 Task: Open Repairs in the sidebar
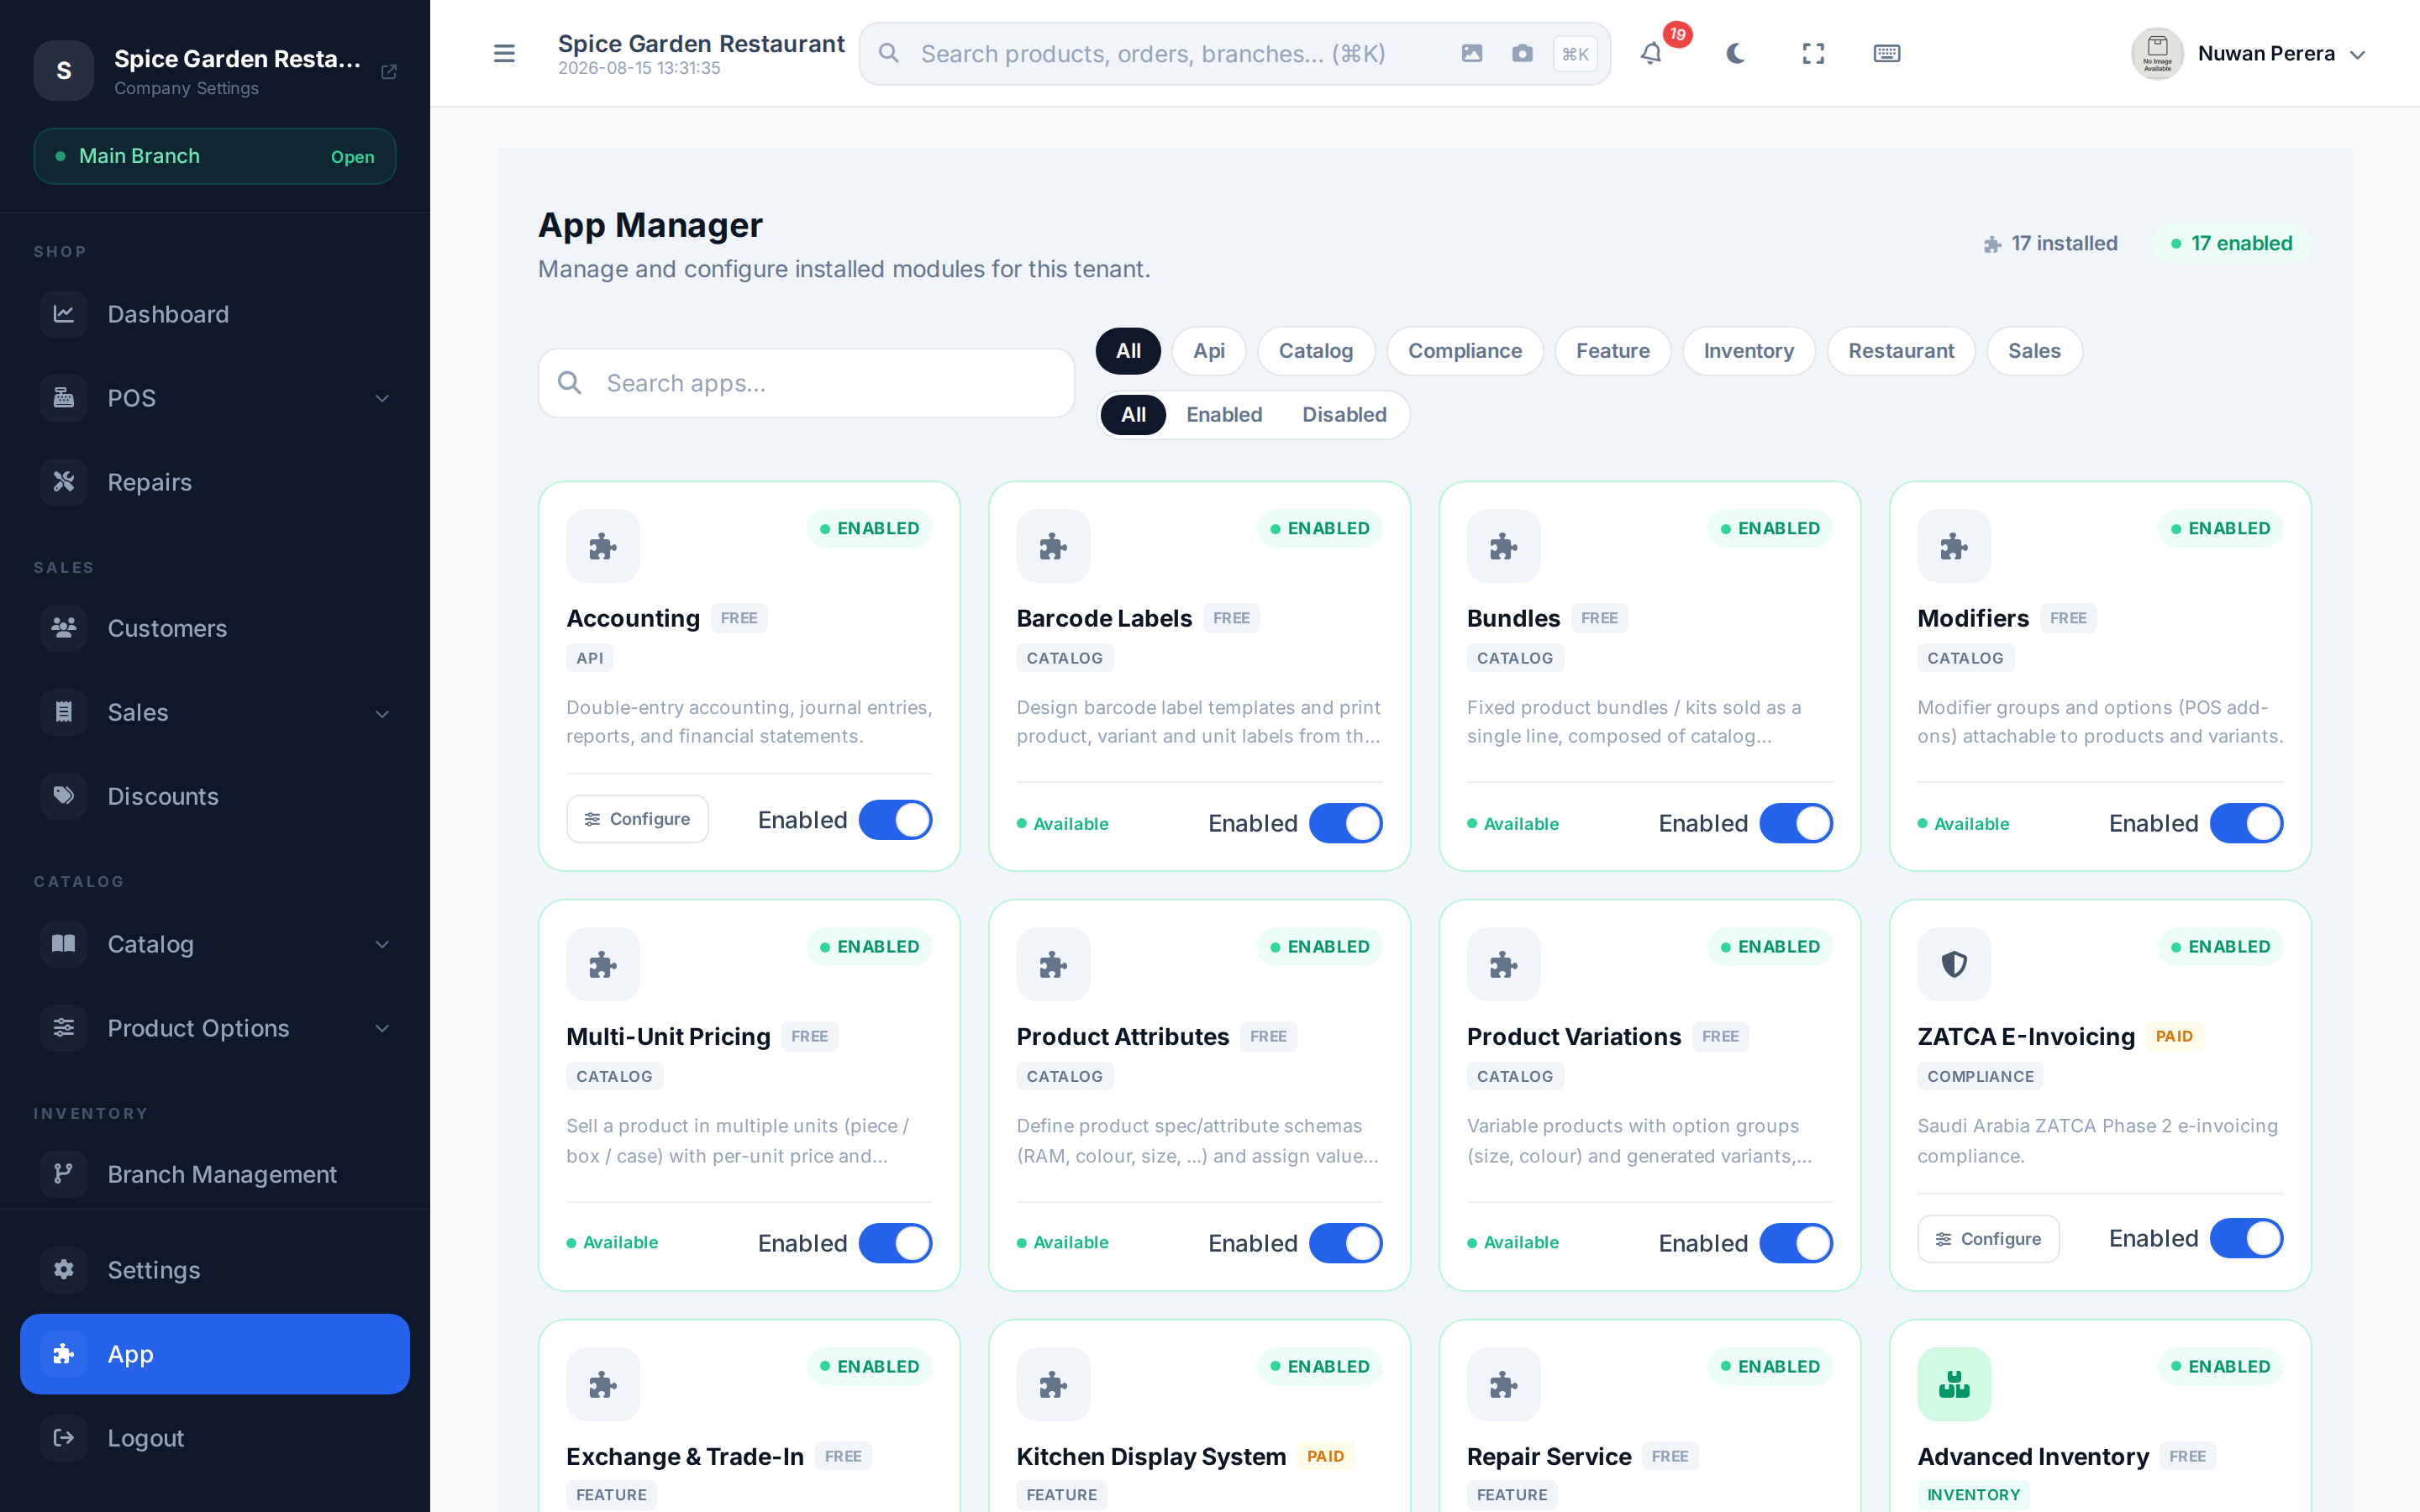[x=215, y=482]
